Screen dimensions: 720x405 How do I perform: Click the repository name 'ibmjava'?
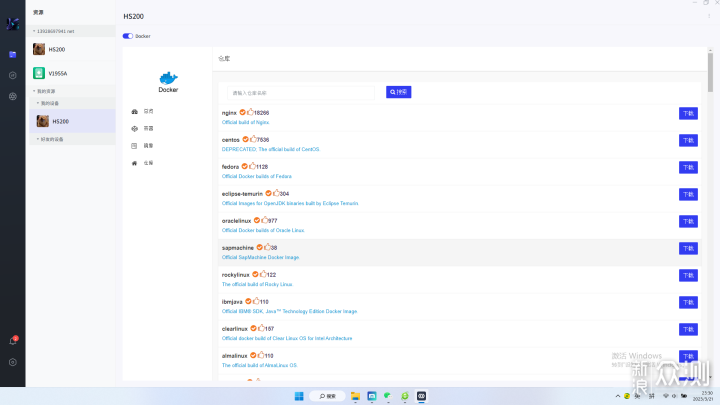click(x=232, y=302)
